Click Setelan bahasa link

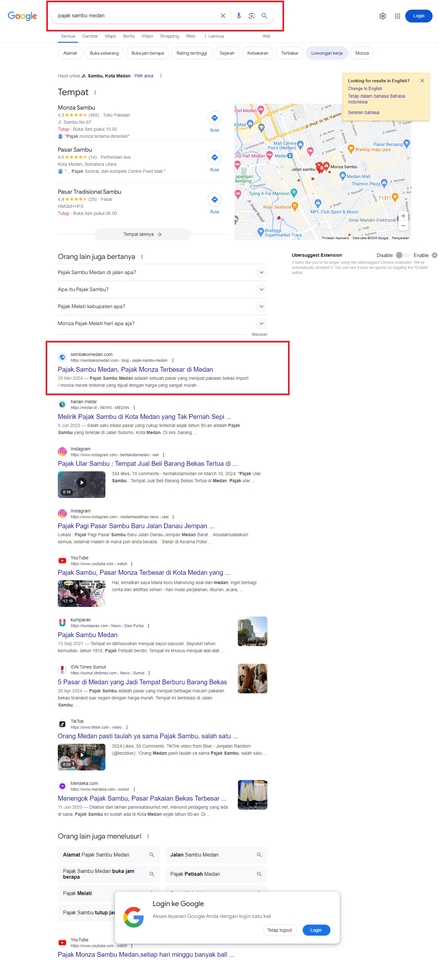364,113
